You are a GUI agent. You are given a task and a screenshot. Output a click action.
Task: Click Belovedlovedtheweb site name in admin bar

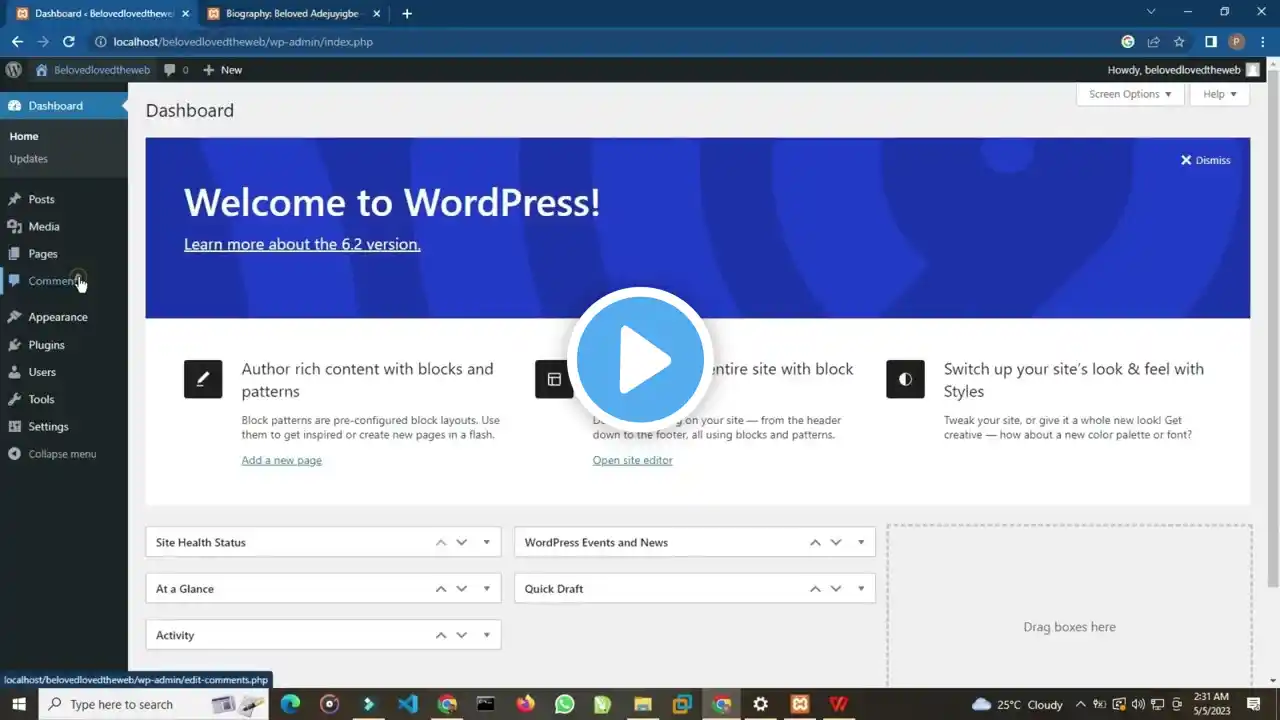(93, 70)
